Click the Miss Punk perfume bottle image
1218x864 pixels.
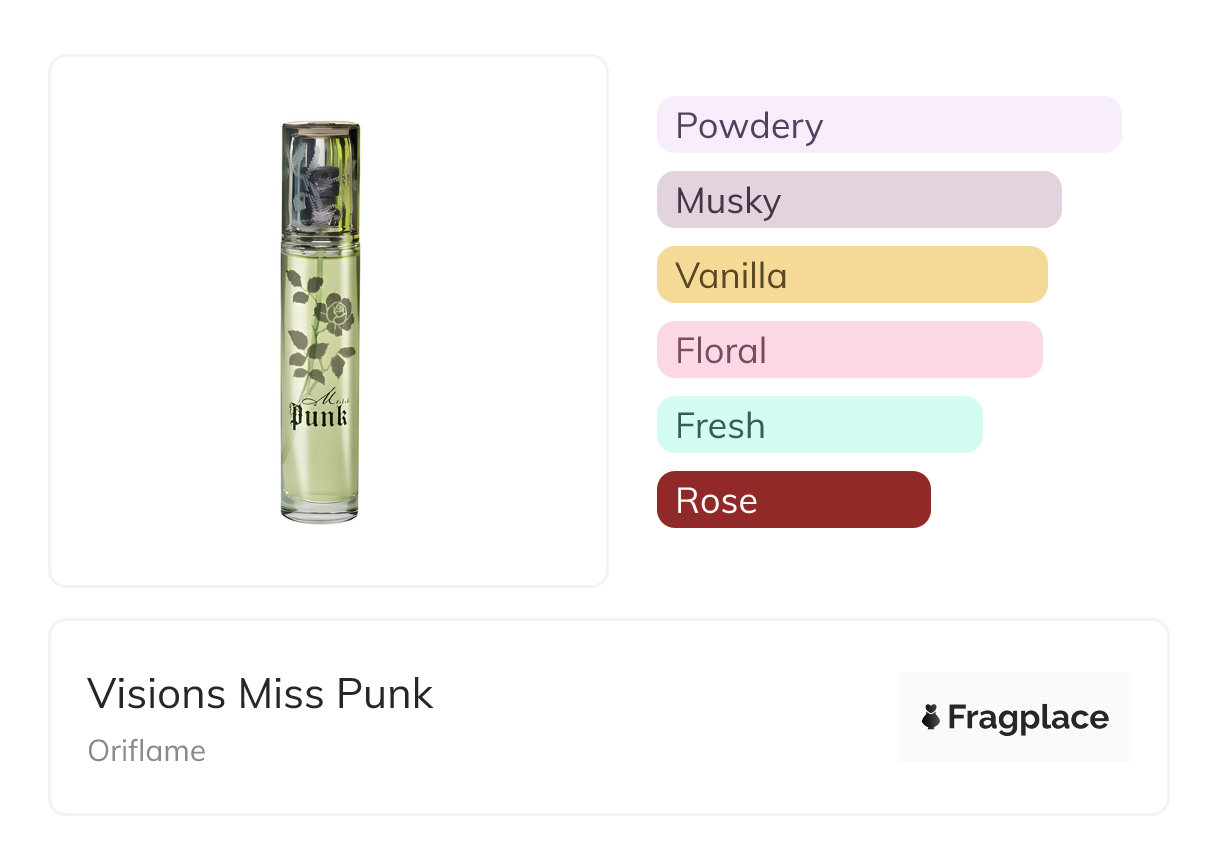320,320
